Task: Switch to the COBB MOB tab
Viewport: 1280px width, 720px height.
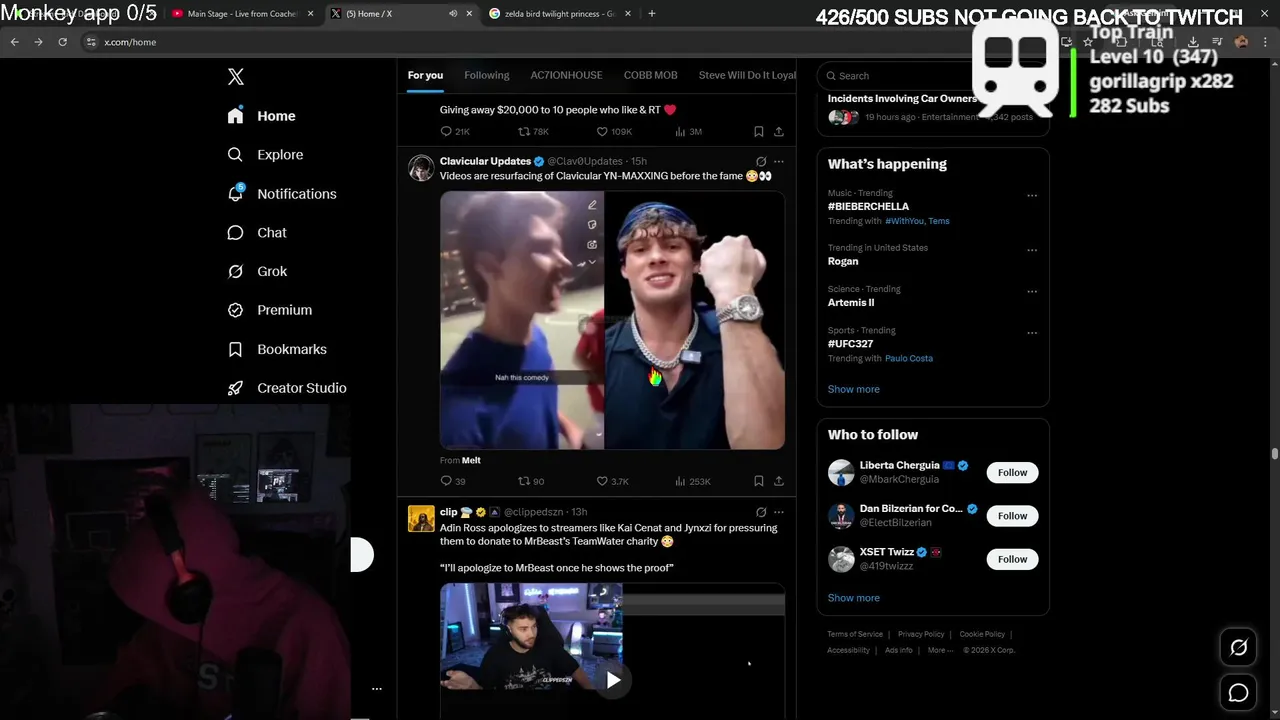Action: click(x=650, y=75)
